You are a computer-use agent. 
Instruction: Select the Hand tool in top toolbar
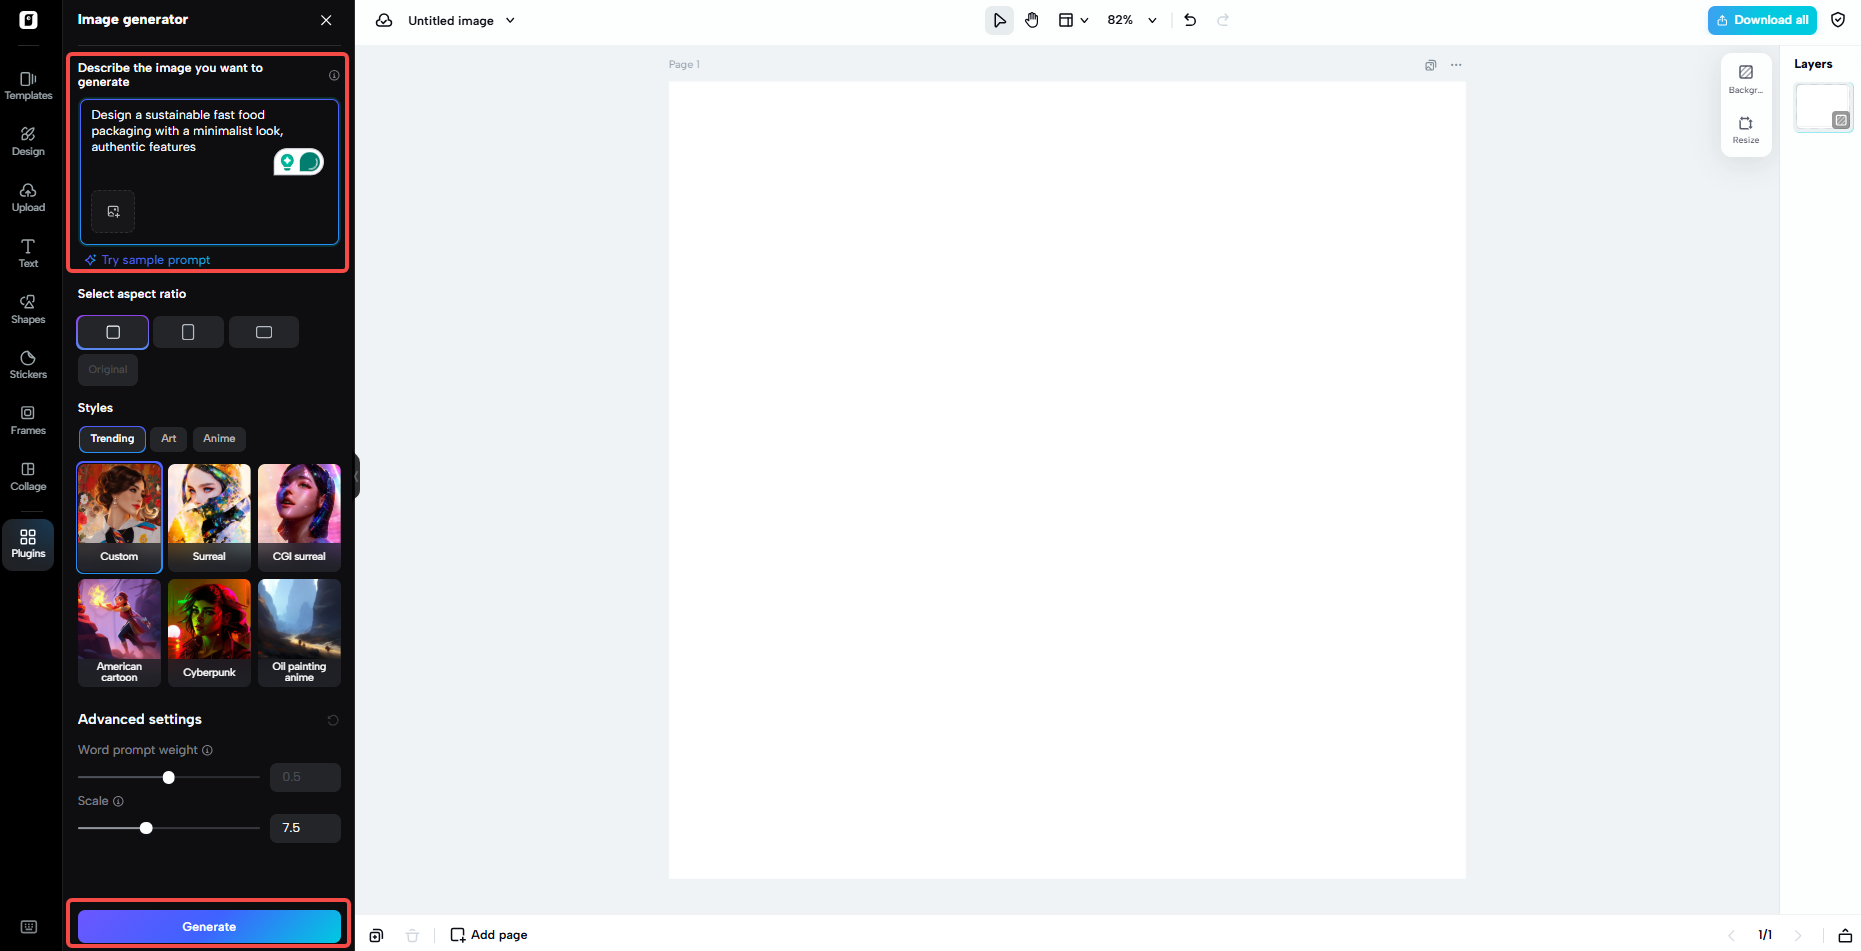coord(1032,19)
